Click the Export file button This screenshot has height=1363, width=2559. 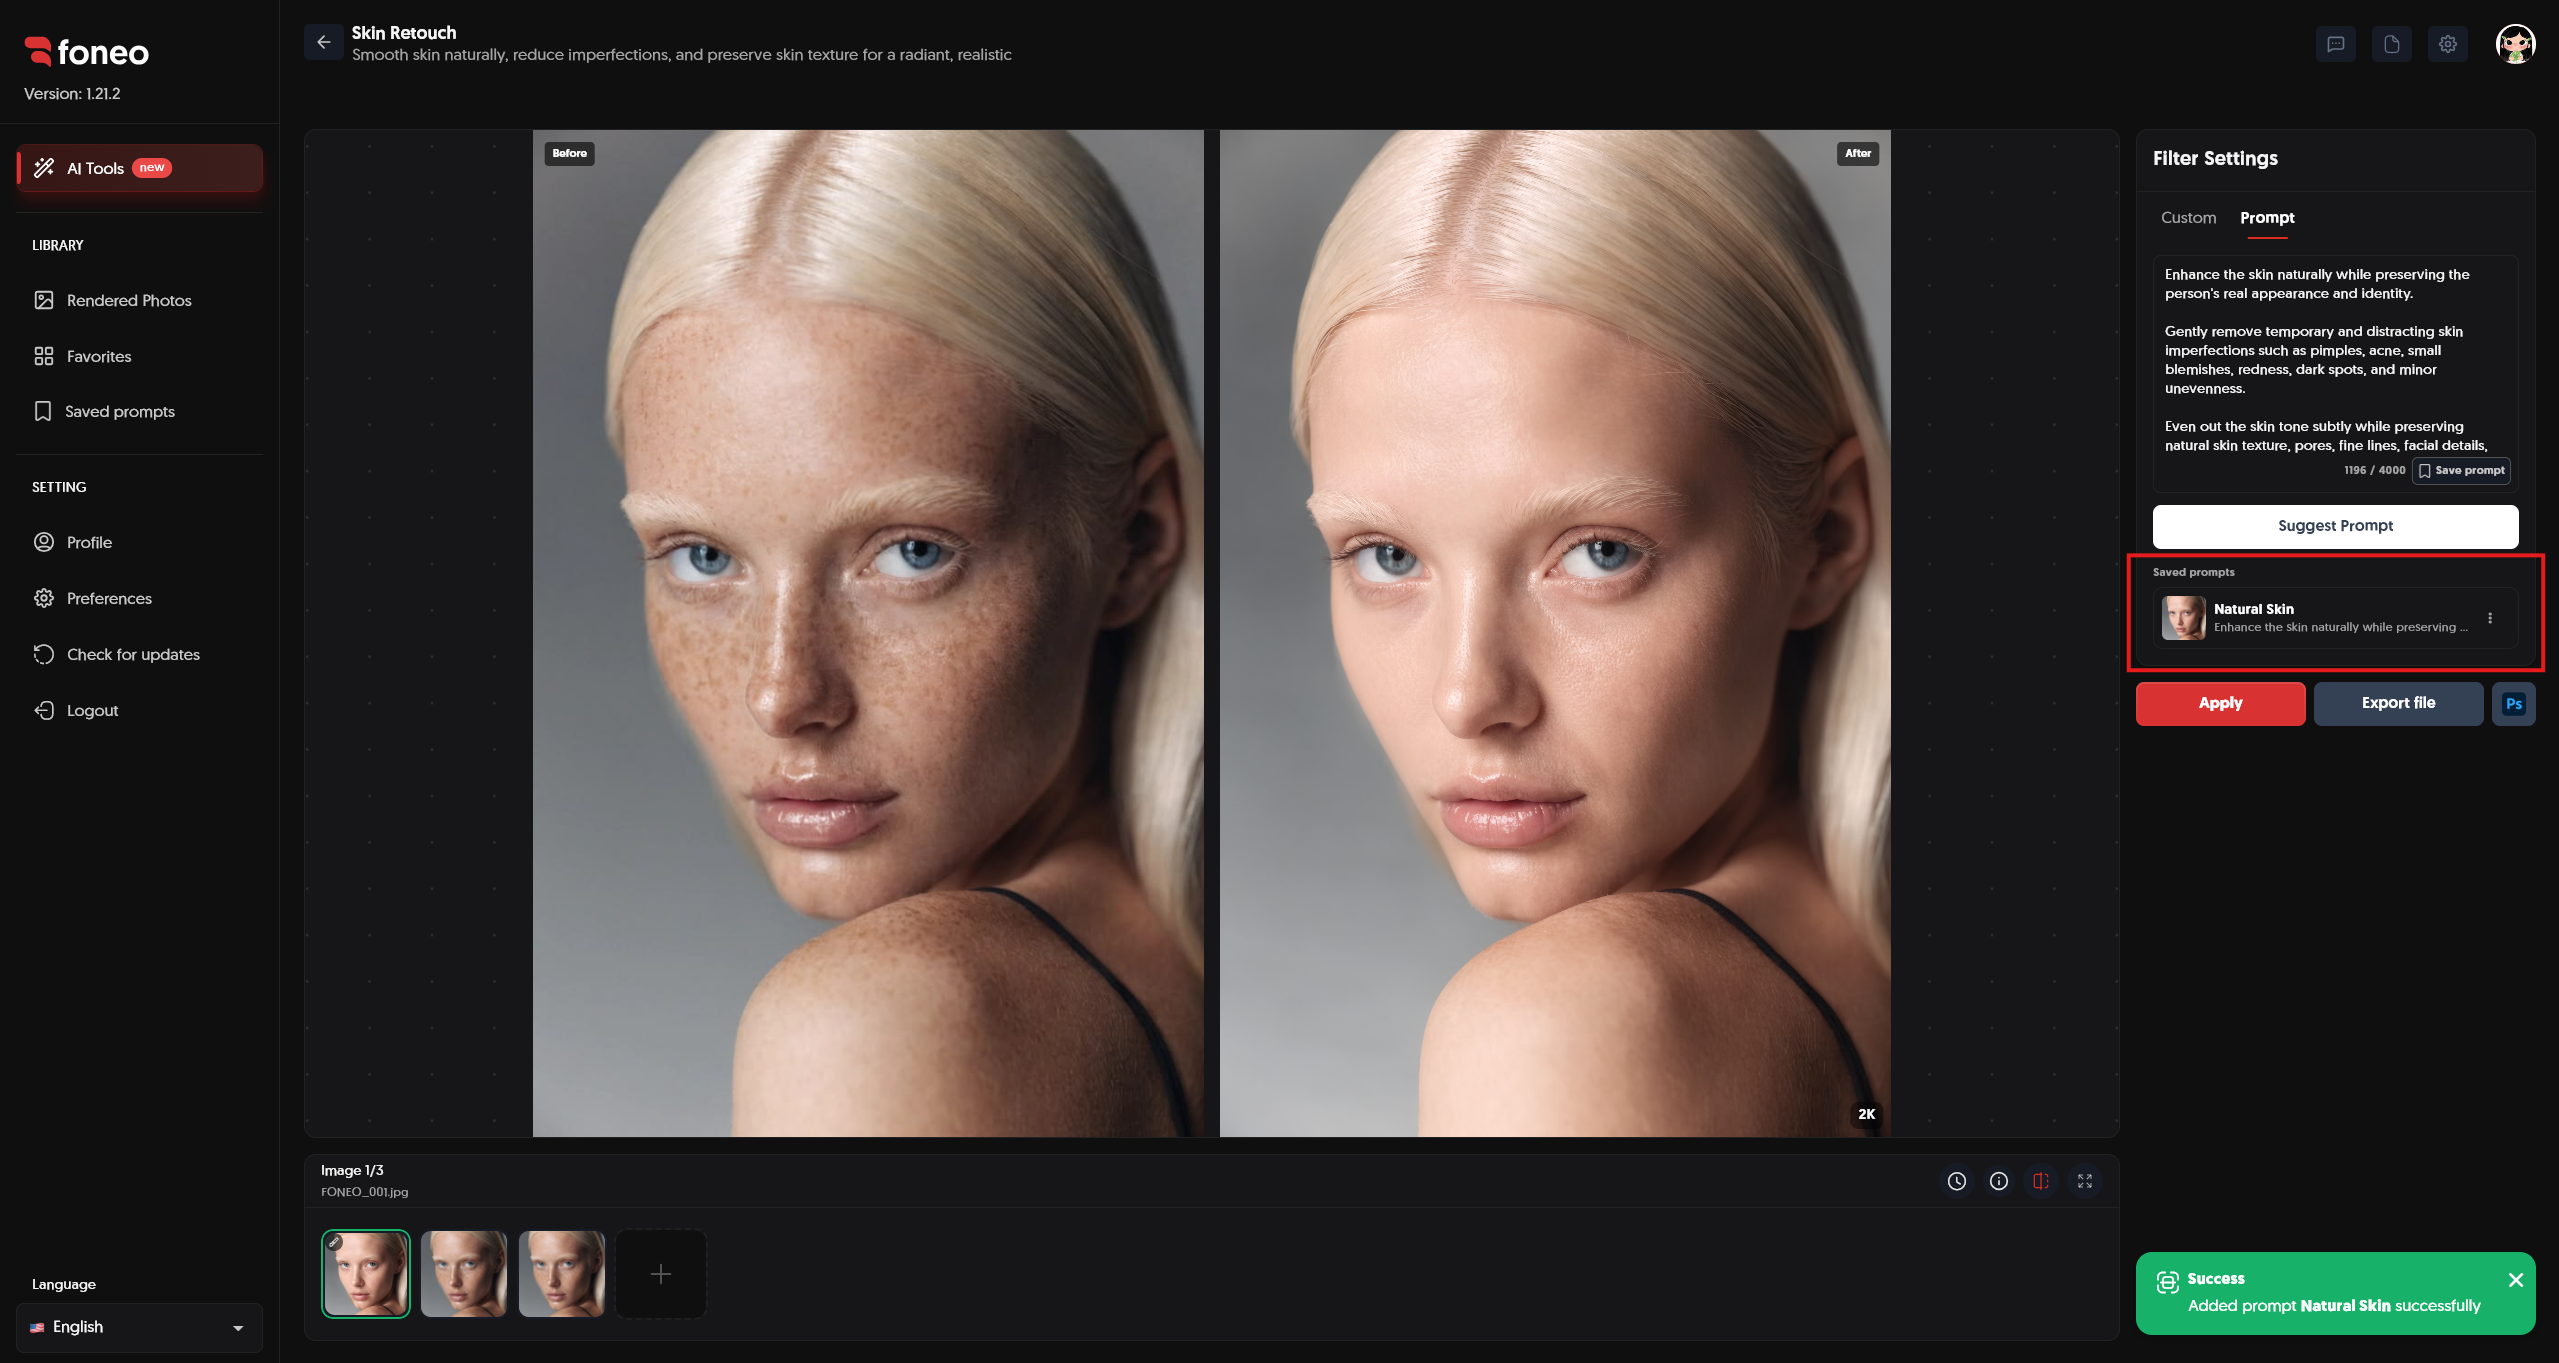click(2398, 703)
